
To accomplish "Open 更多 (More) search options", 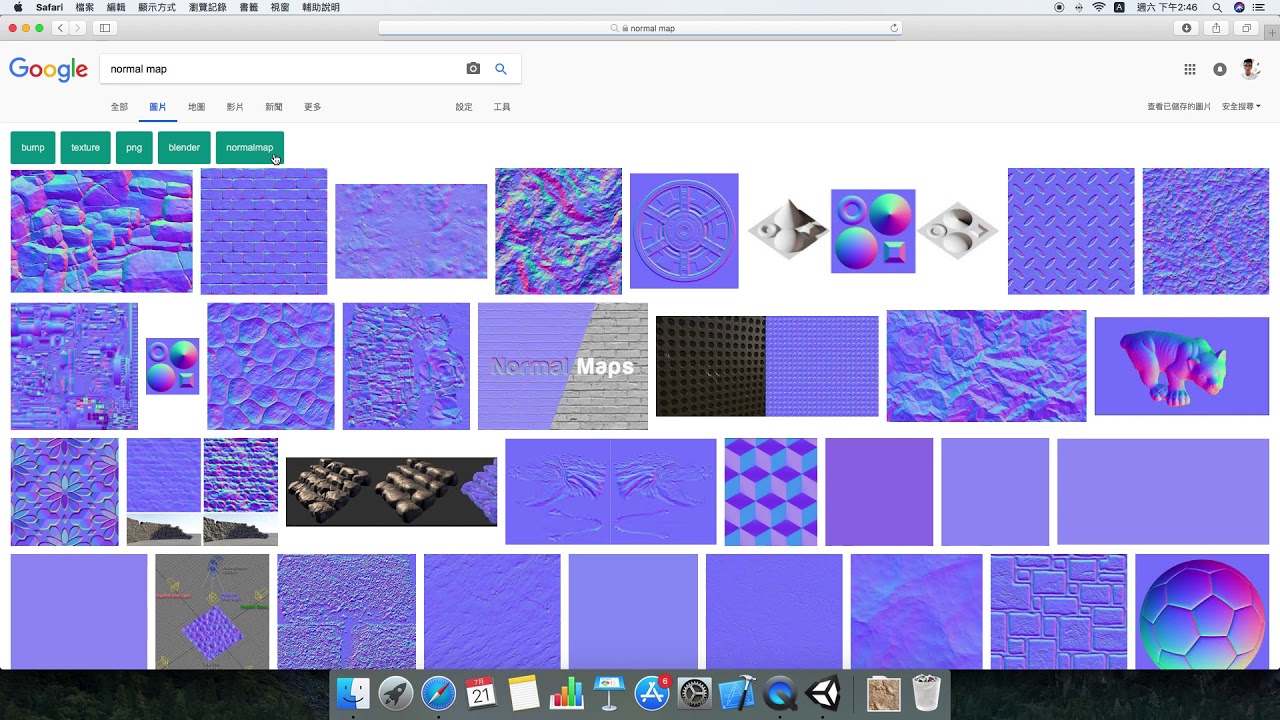I will (313, 107).
